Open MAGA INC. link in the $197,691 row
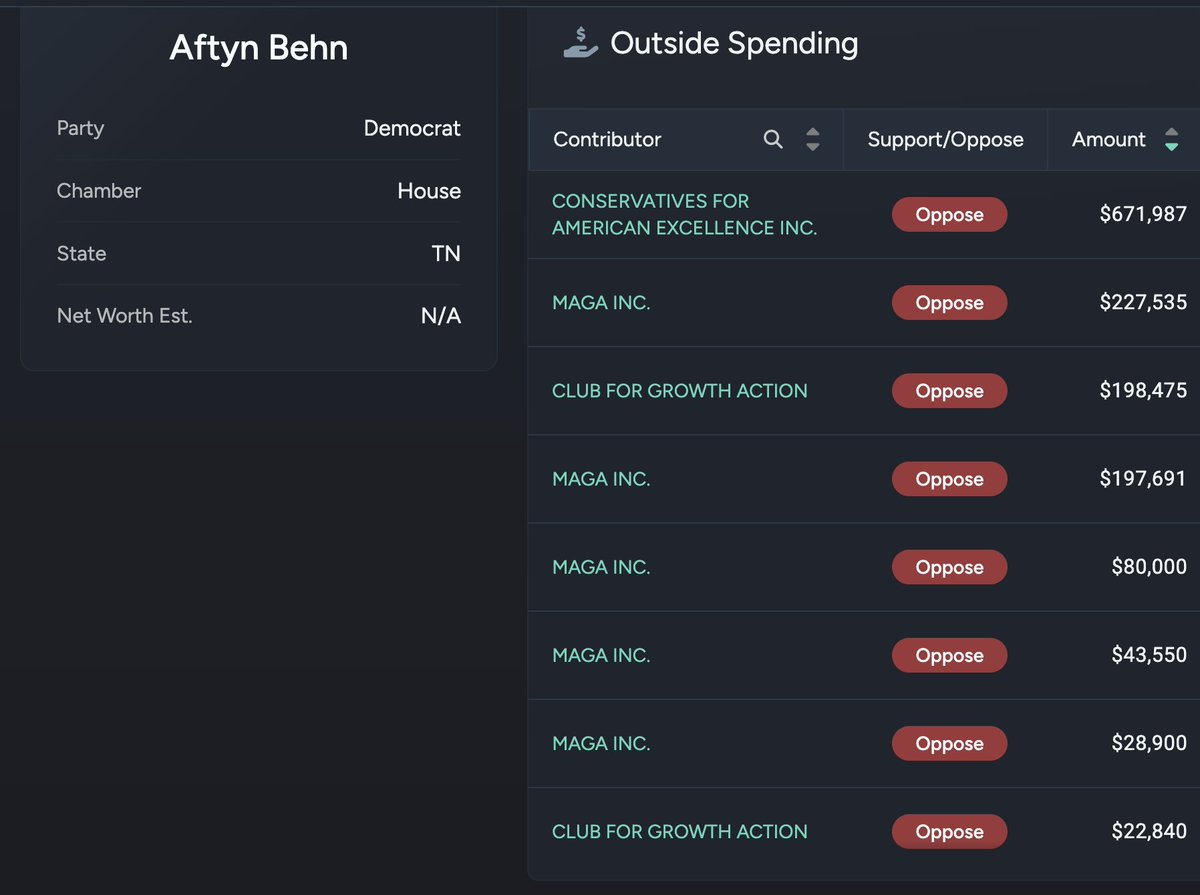 pos(601,479)
